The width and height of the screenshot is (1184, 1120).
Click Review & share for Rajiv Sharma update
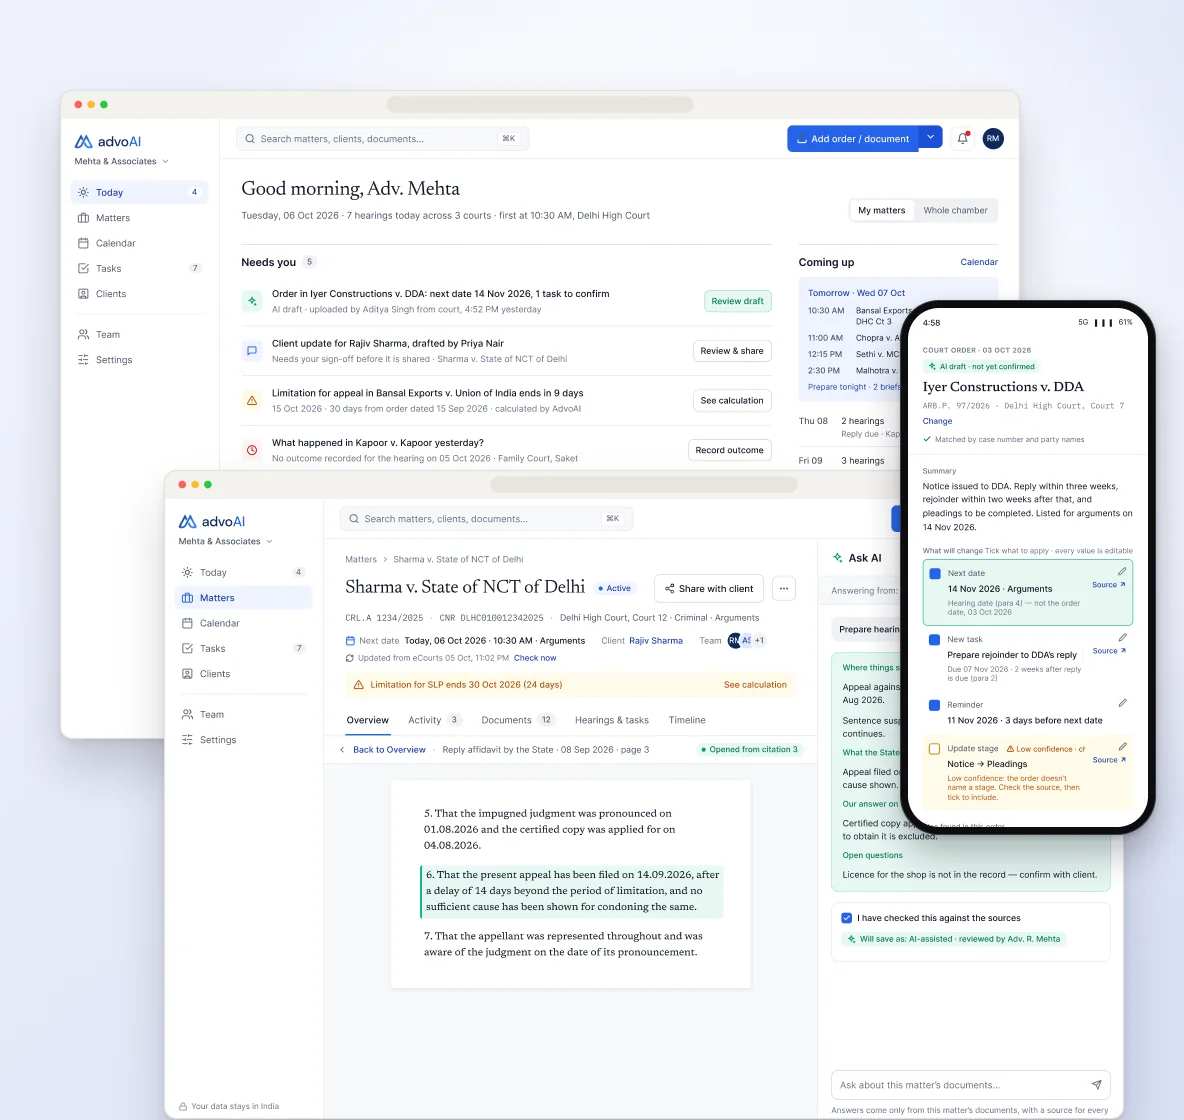click(732, 350)
